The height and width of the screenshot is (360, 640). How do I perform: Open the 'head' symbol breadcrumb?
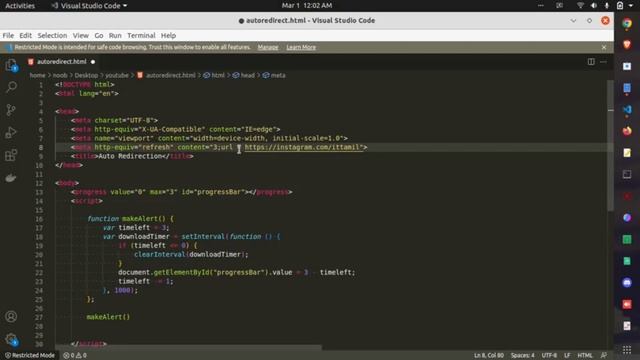tap(244, 76)
